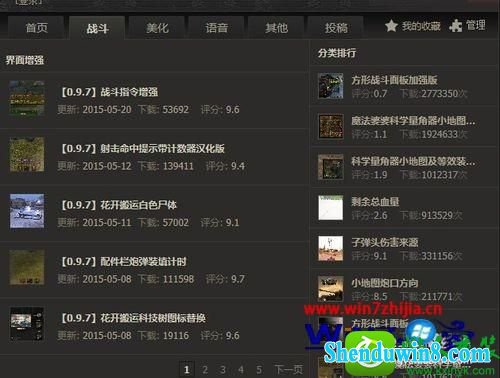Select page 1 in pagination
Image resolution: width=500 pixels, height=378 pixels.
pos(187,369)
